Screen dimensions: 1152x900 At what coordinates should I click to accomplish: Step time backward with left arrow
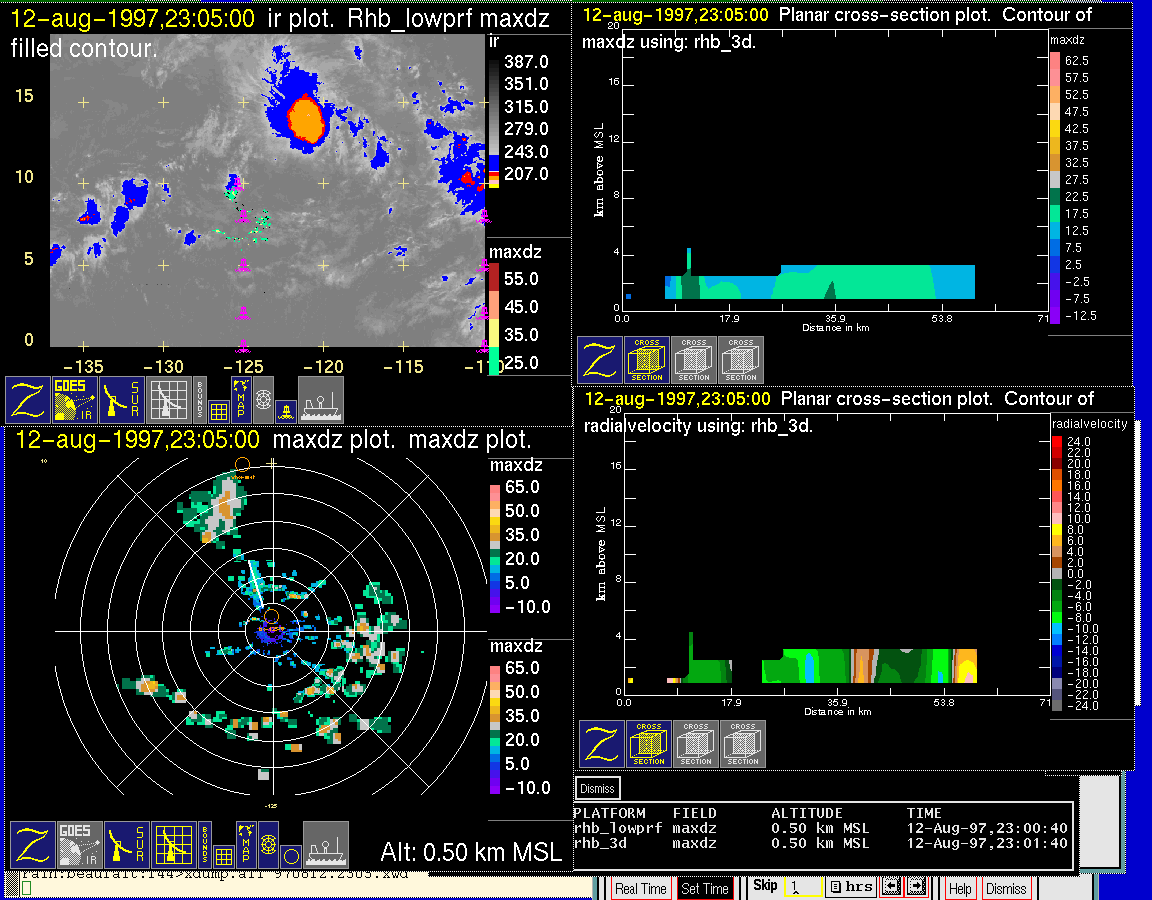(x=893, y=887)
